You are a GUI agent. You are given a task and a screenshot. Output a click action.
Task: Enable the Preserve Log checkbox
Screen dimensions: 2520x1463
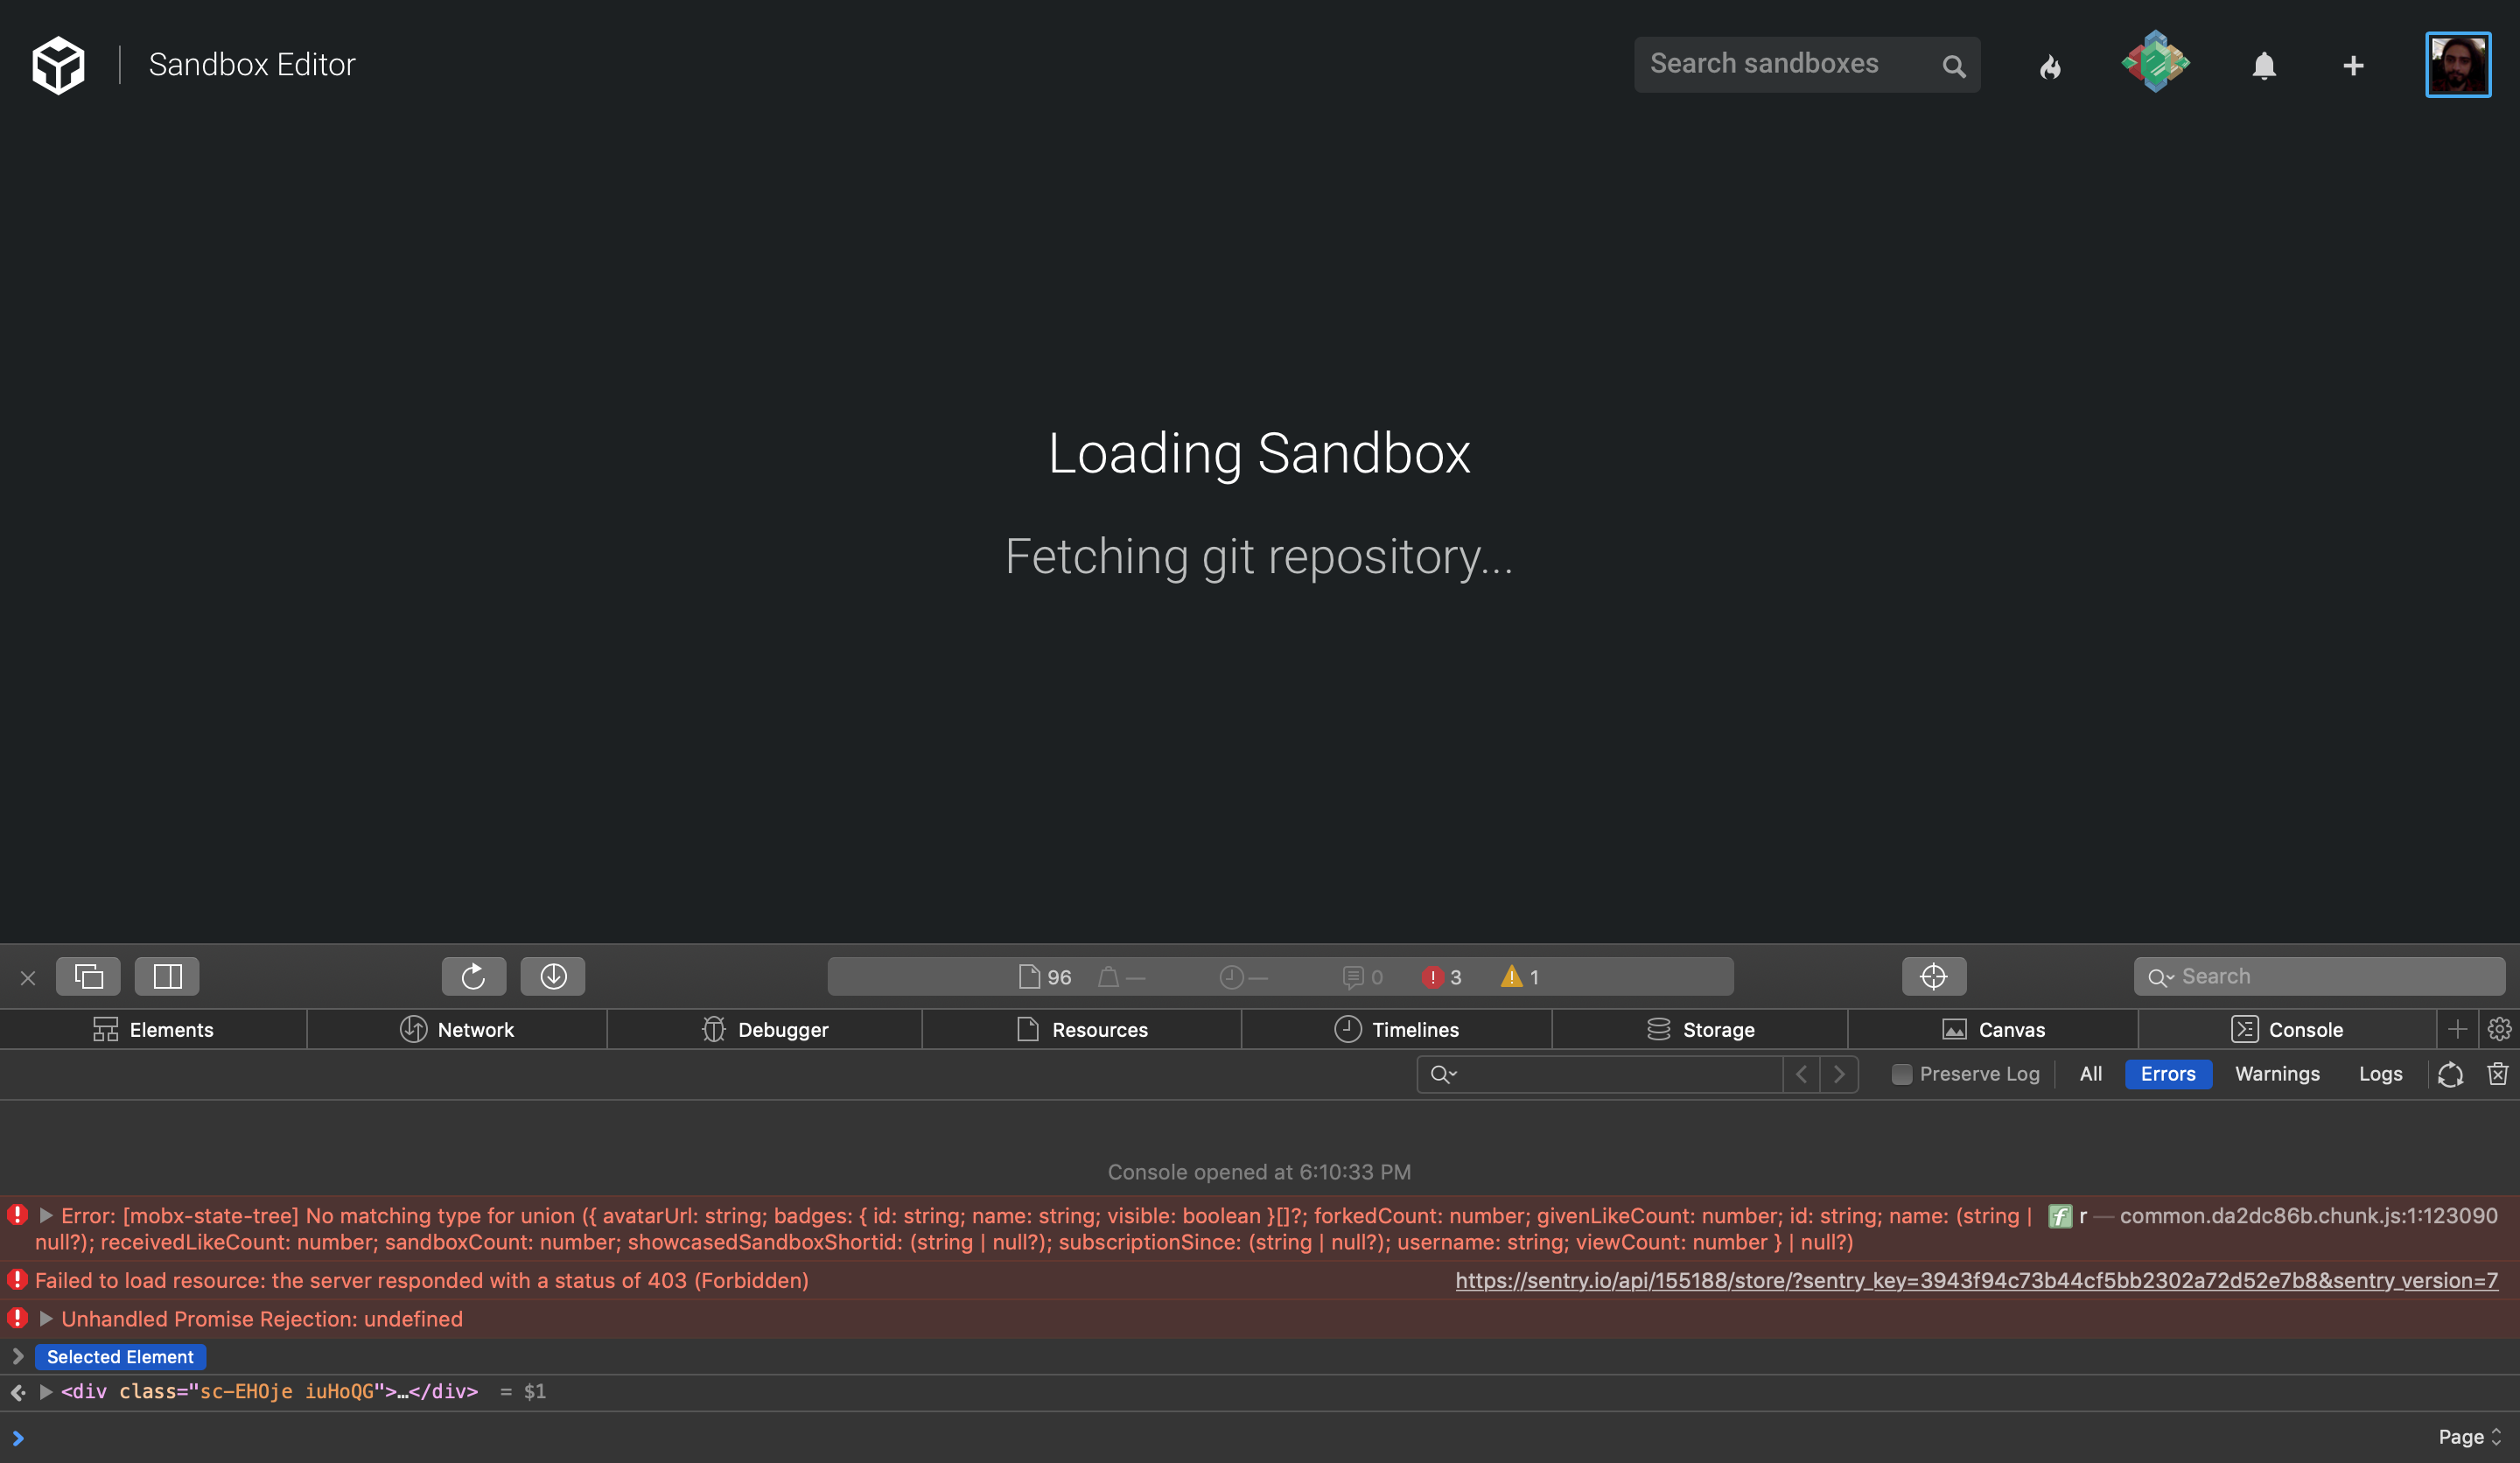point(1902,1074)
